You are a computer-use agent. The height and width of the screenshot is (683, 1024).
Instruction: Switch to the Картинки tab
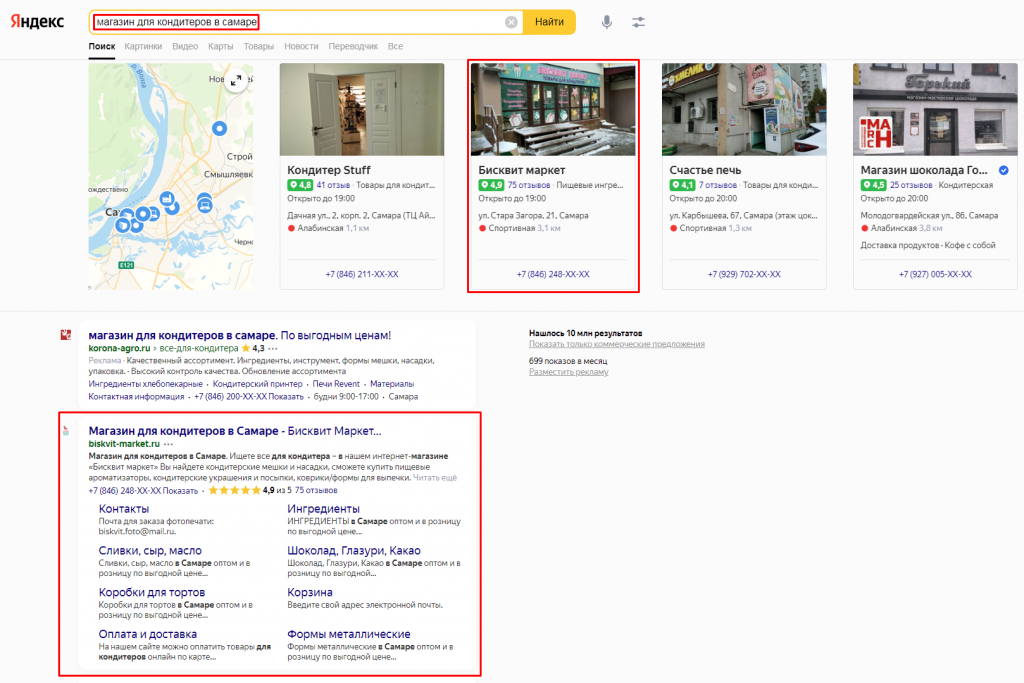point(143,46)
